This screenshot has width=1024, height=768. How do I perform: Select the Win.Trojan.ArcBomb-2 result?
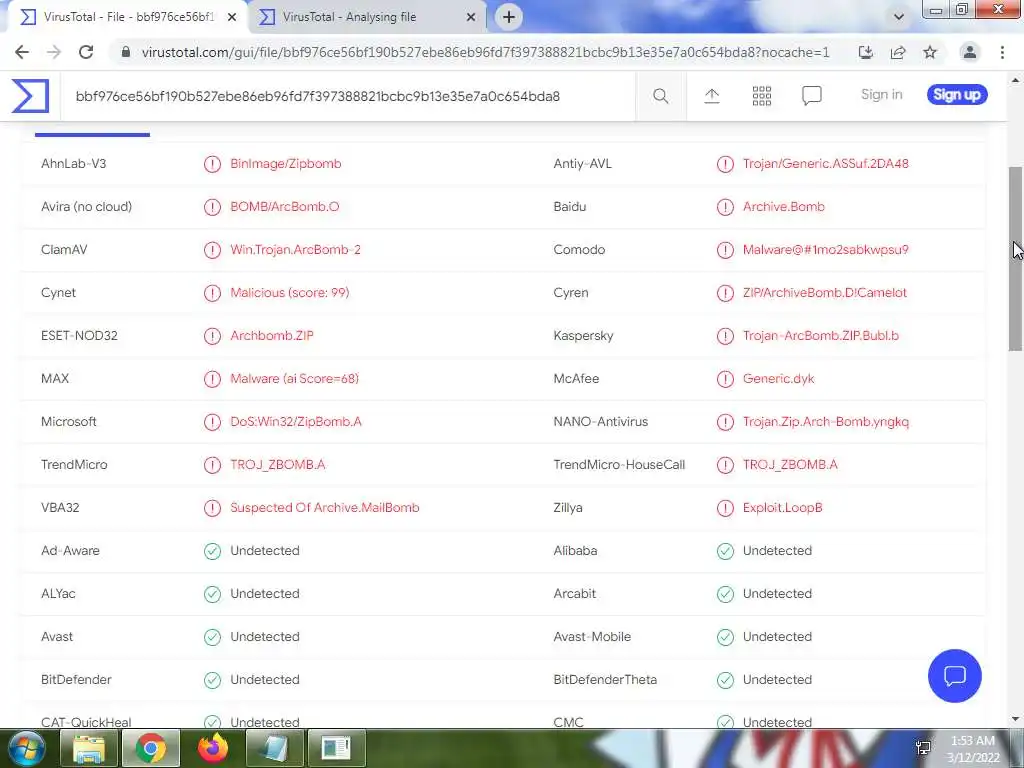click(295, 250)
